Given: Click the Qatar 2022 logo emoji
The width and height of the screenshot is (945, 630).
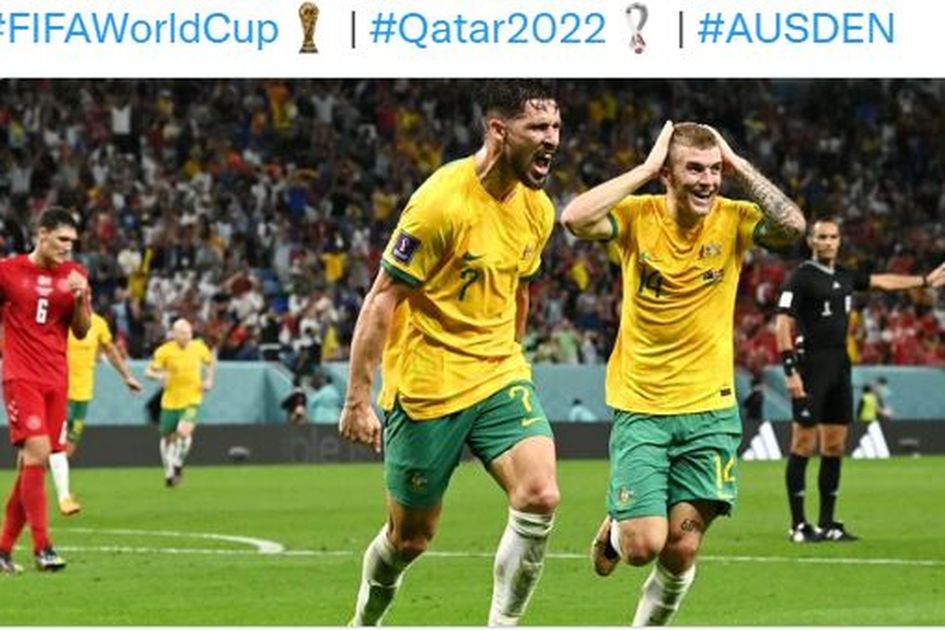Looking at the screenshot, I should tap(637, 28).
